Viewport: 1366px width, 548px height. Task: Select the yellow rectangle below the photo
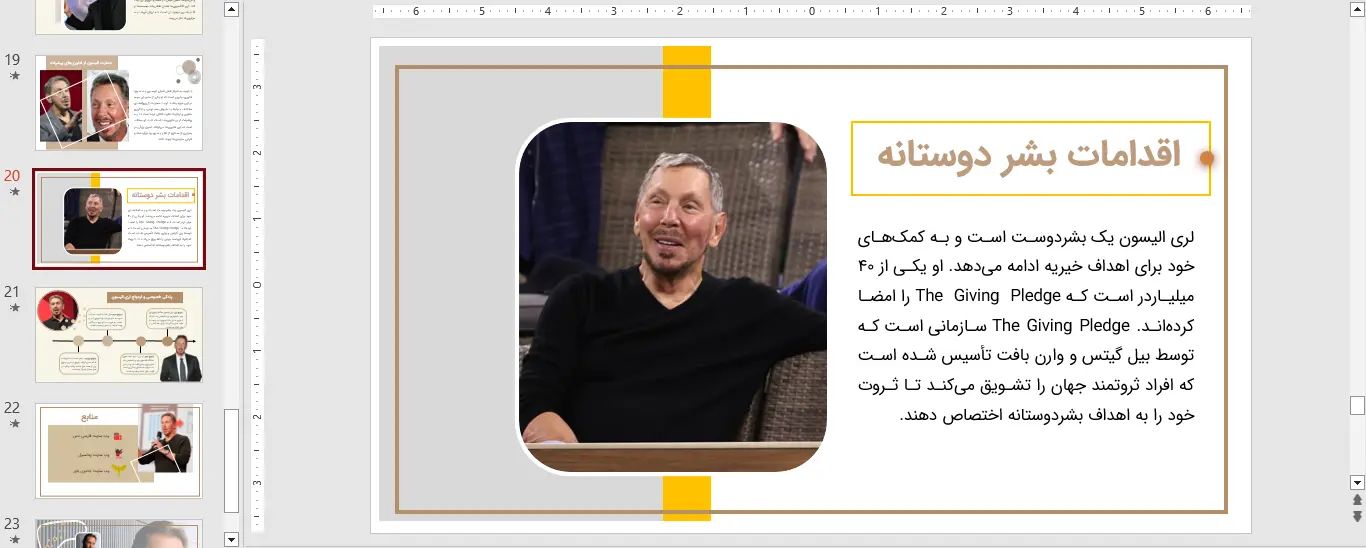[687, 498]
